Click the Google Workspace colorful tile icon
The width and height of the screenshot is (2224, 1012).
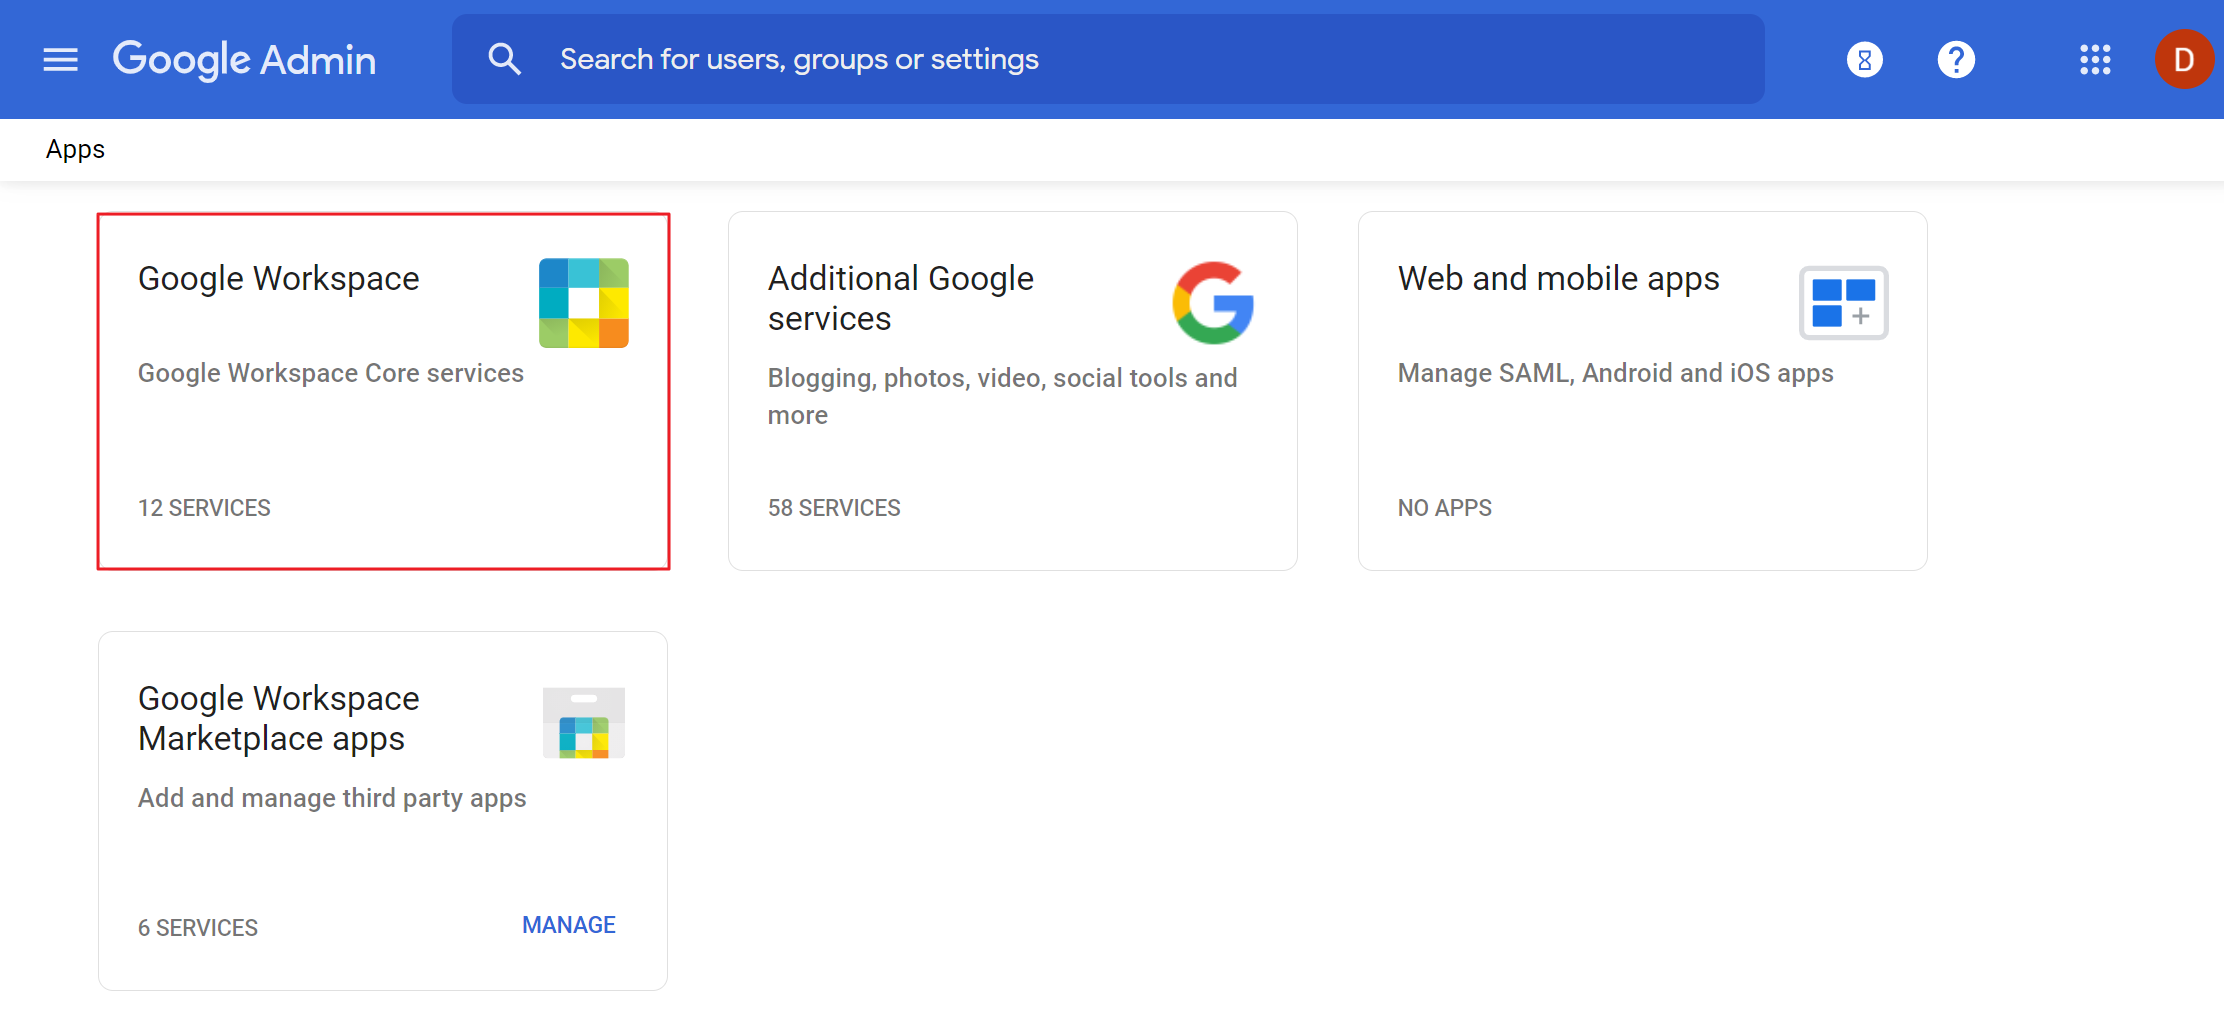tap(584, 303)
